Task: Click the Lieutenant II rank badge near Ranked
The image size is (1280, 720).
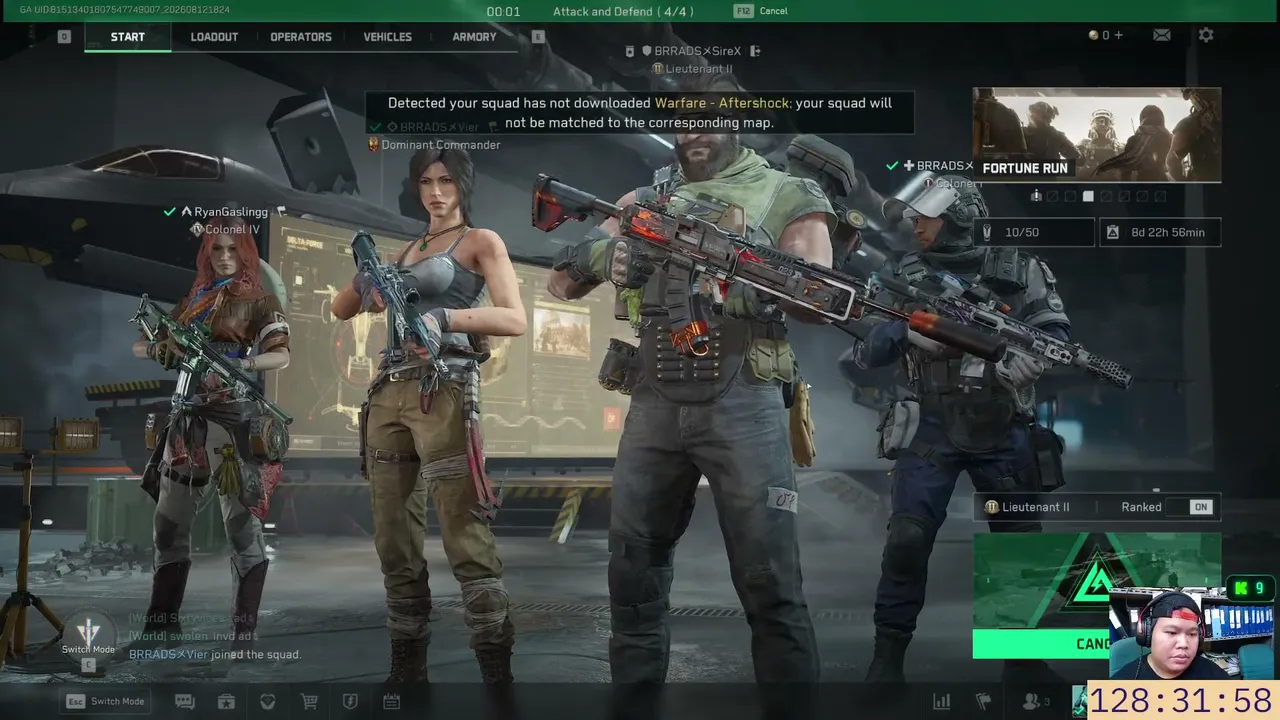Action: (992, 507)
